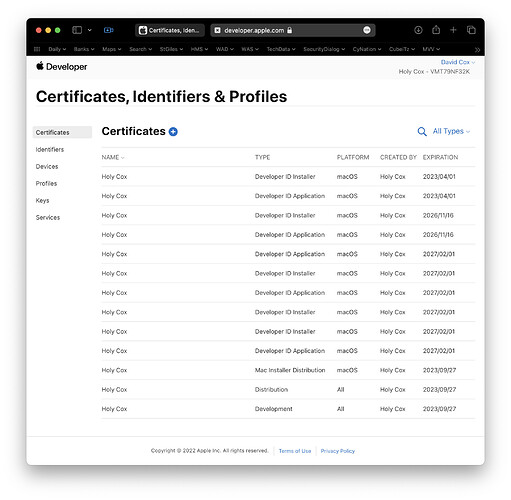Open Safari downloads icon
Viewport: 511px width, 500px height.
(418, 30)
